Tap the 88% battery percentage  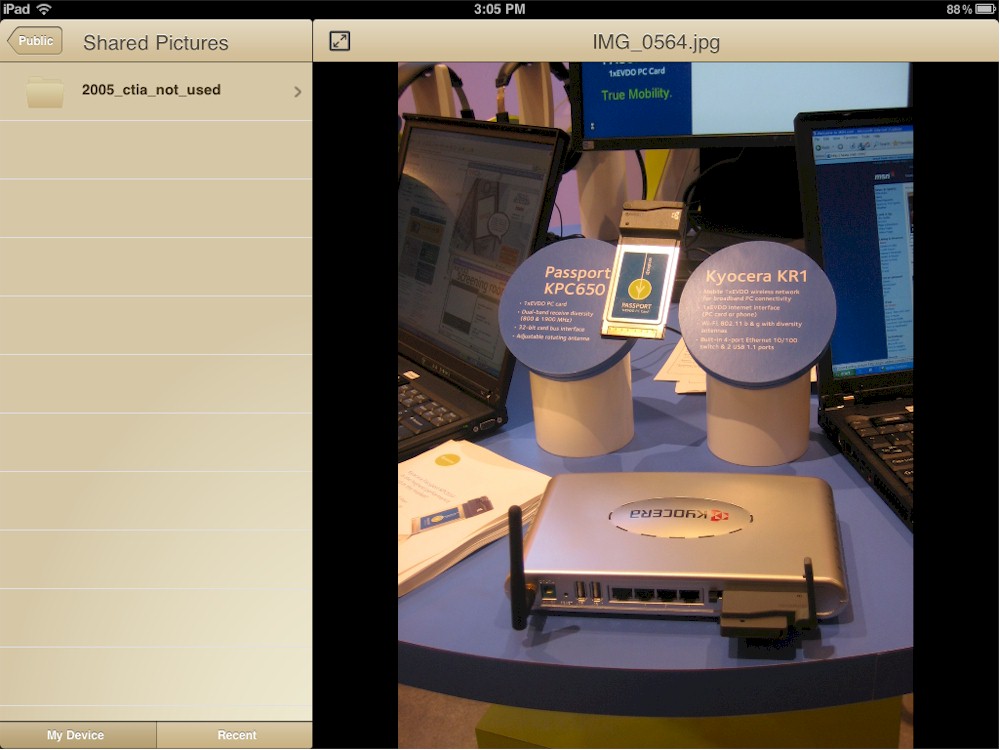(959, 9)
